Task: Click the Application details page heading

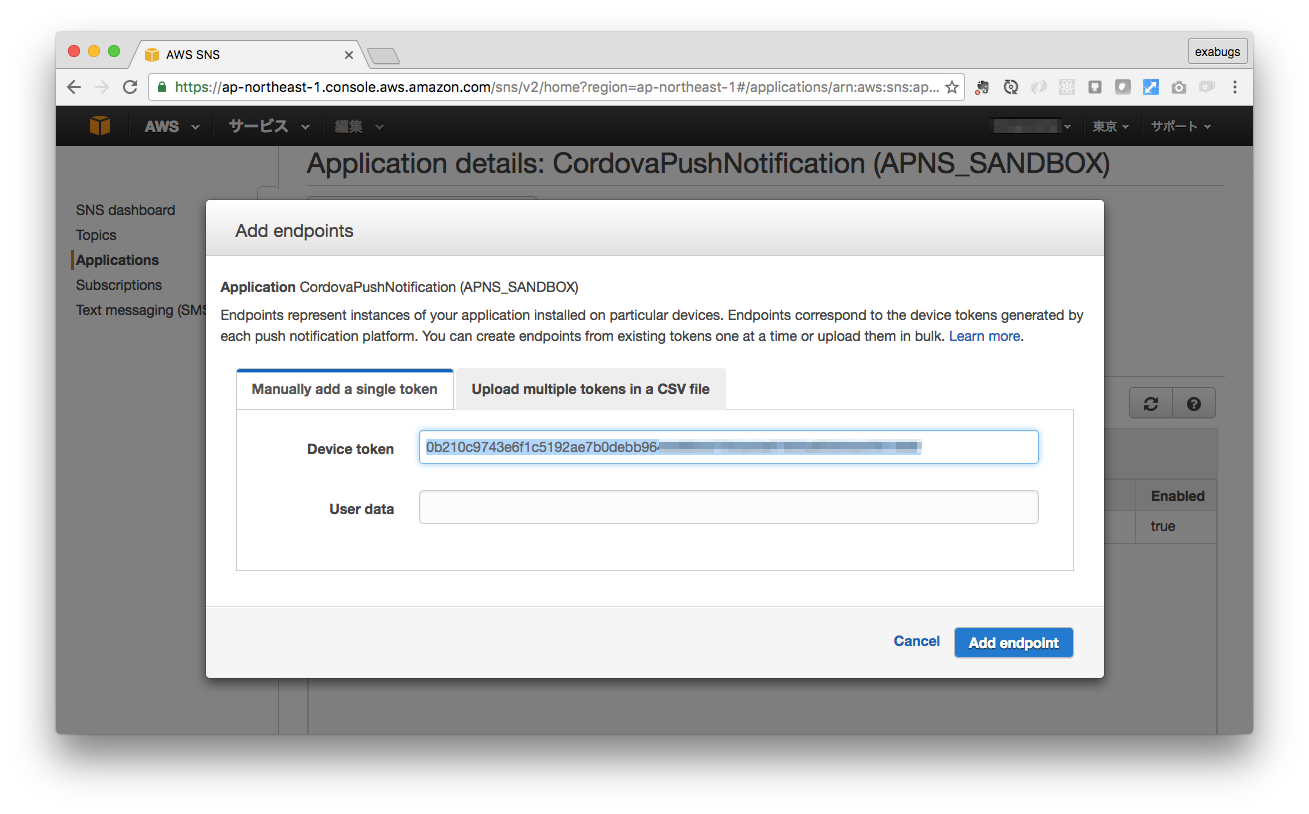Action: point(708,164)
